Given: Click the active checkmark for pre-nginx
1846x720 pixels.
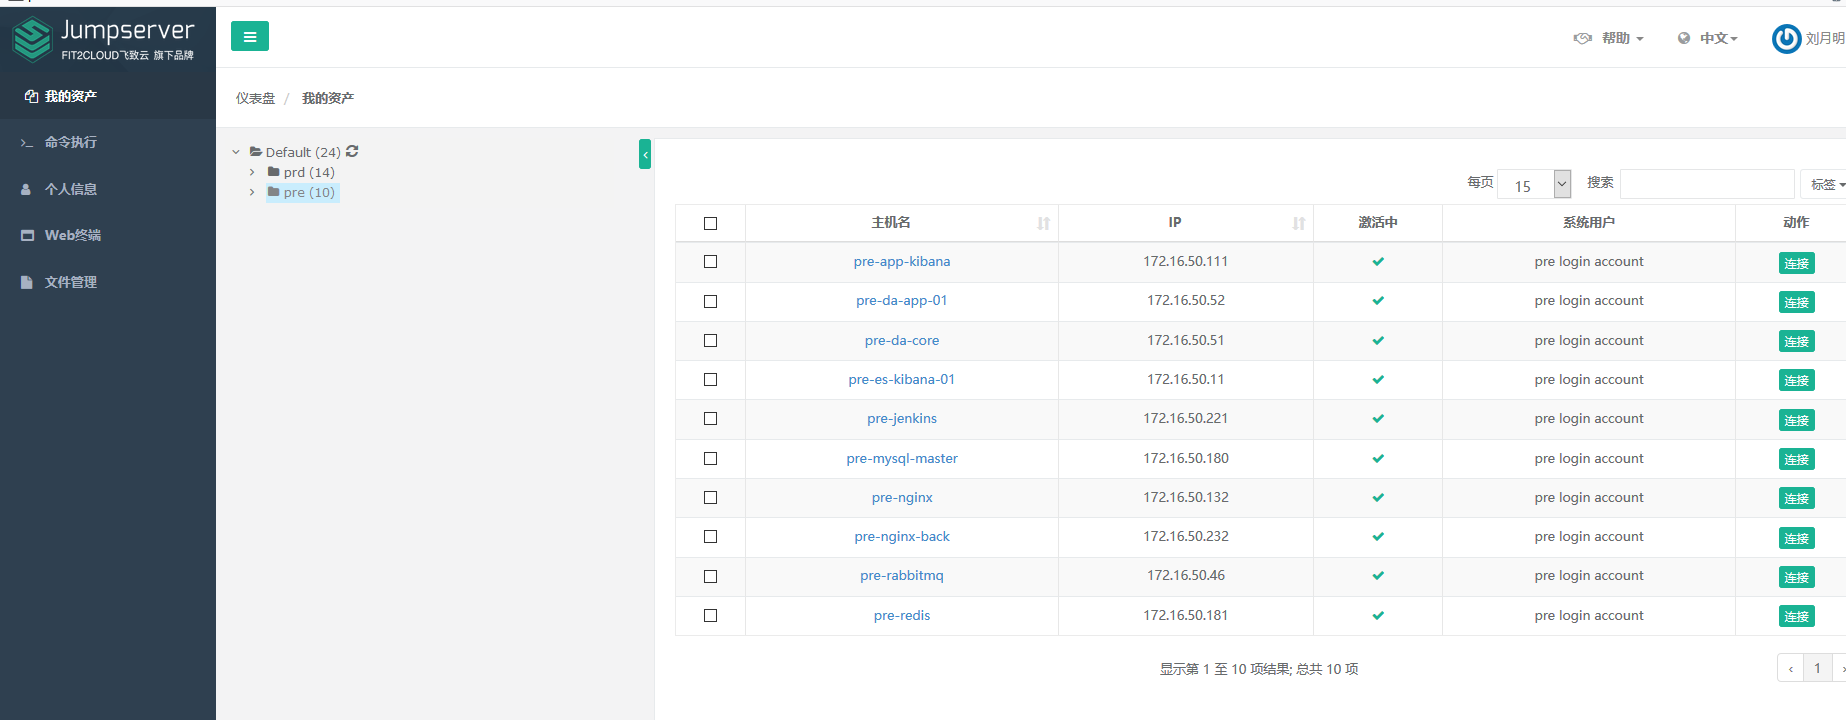Looking at the screenshot, I should point(1378,498).
